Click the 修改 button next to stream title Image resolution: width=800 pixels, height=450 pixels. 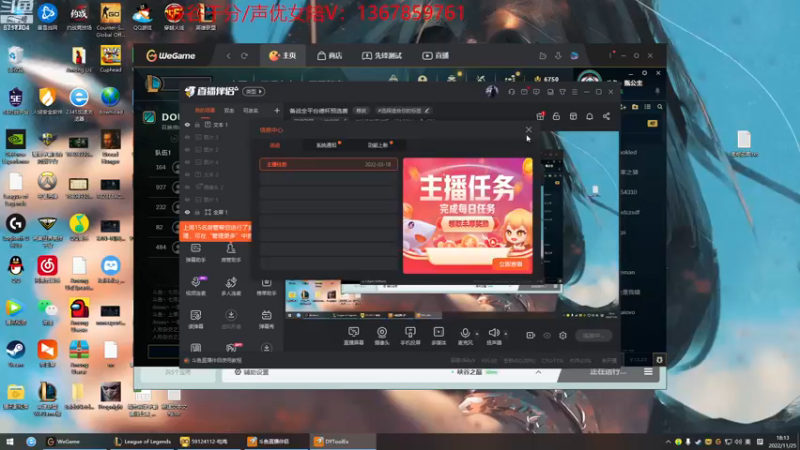361,111
